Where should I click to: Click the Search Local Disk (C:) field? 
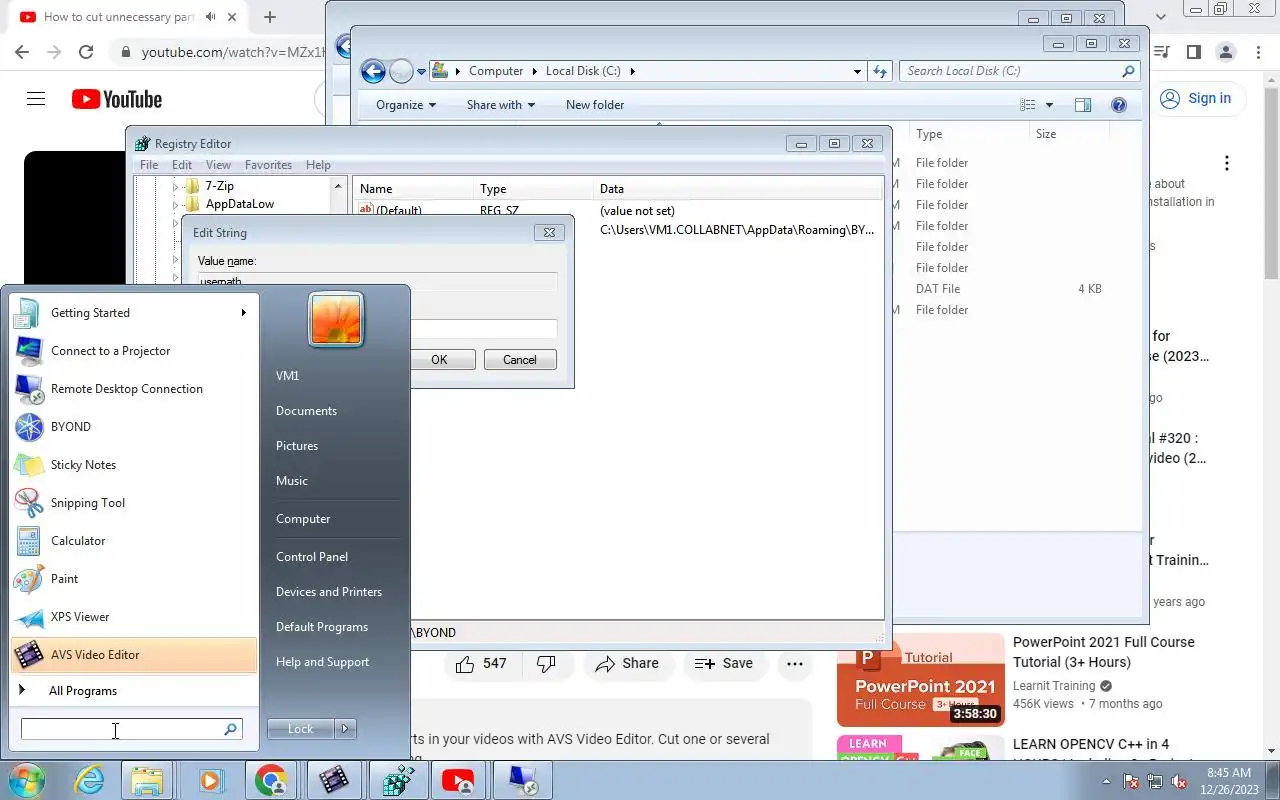click(1020, 71)
